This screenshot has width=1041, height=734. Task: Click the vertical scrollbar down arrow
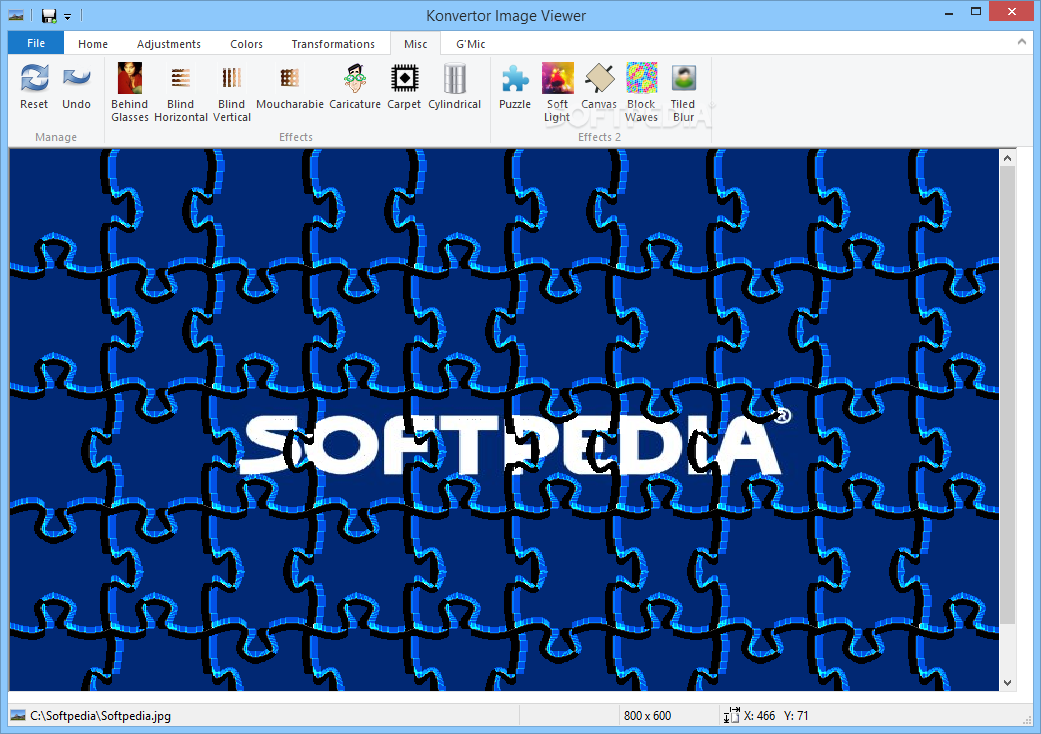point(1007,683)
